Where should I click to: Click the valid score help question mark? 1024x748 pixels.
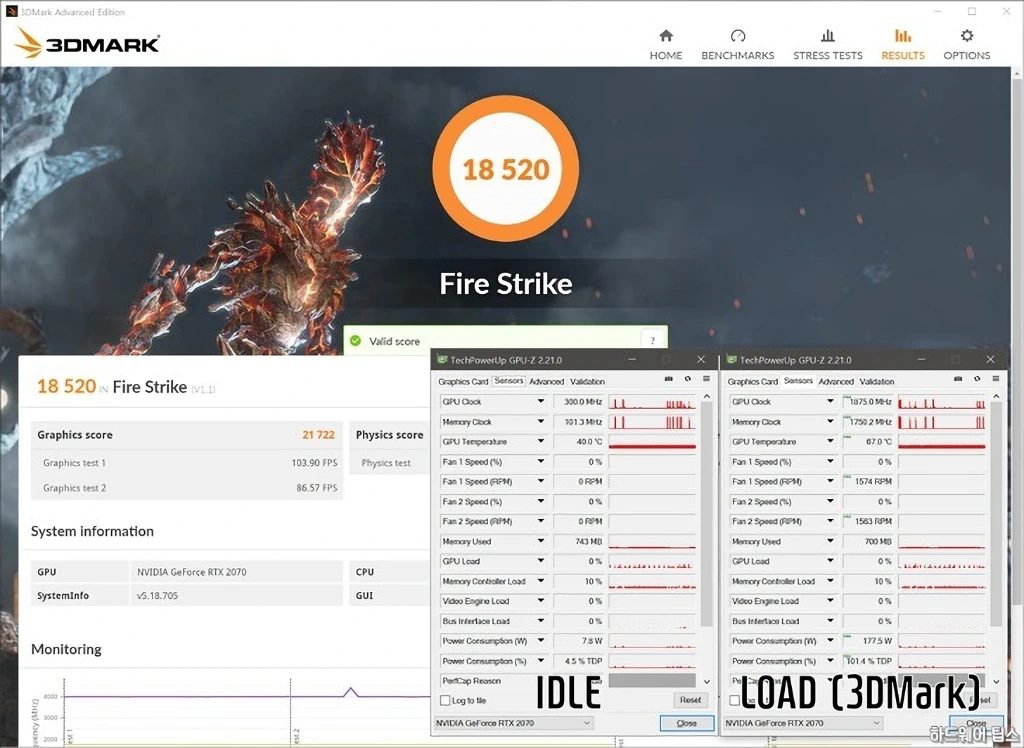pos(652,340)
